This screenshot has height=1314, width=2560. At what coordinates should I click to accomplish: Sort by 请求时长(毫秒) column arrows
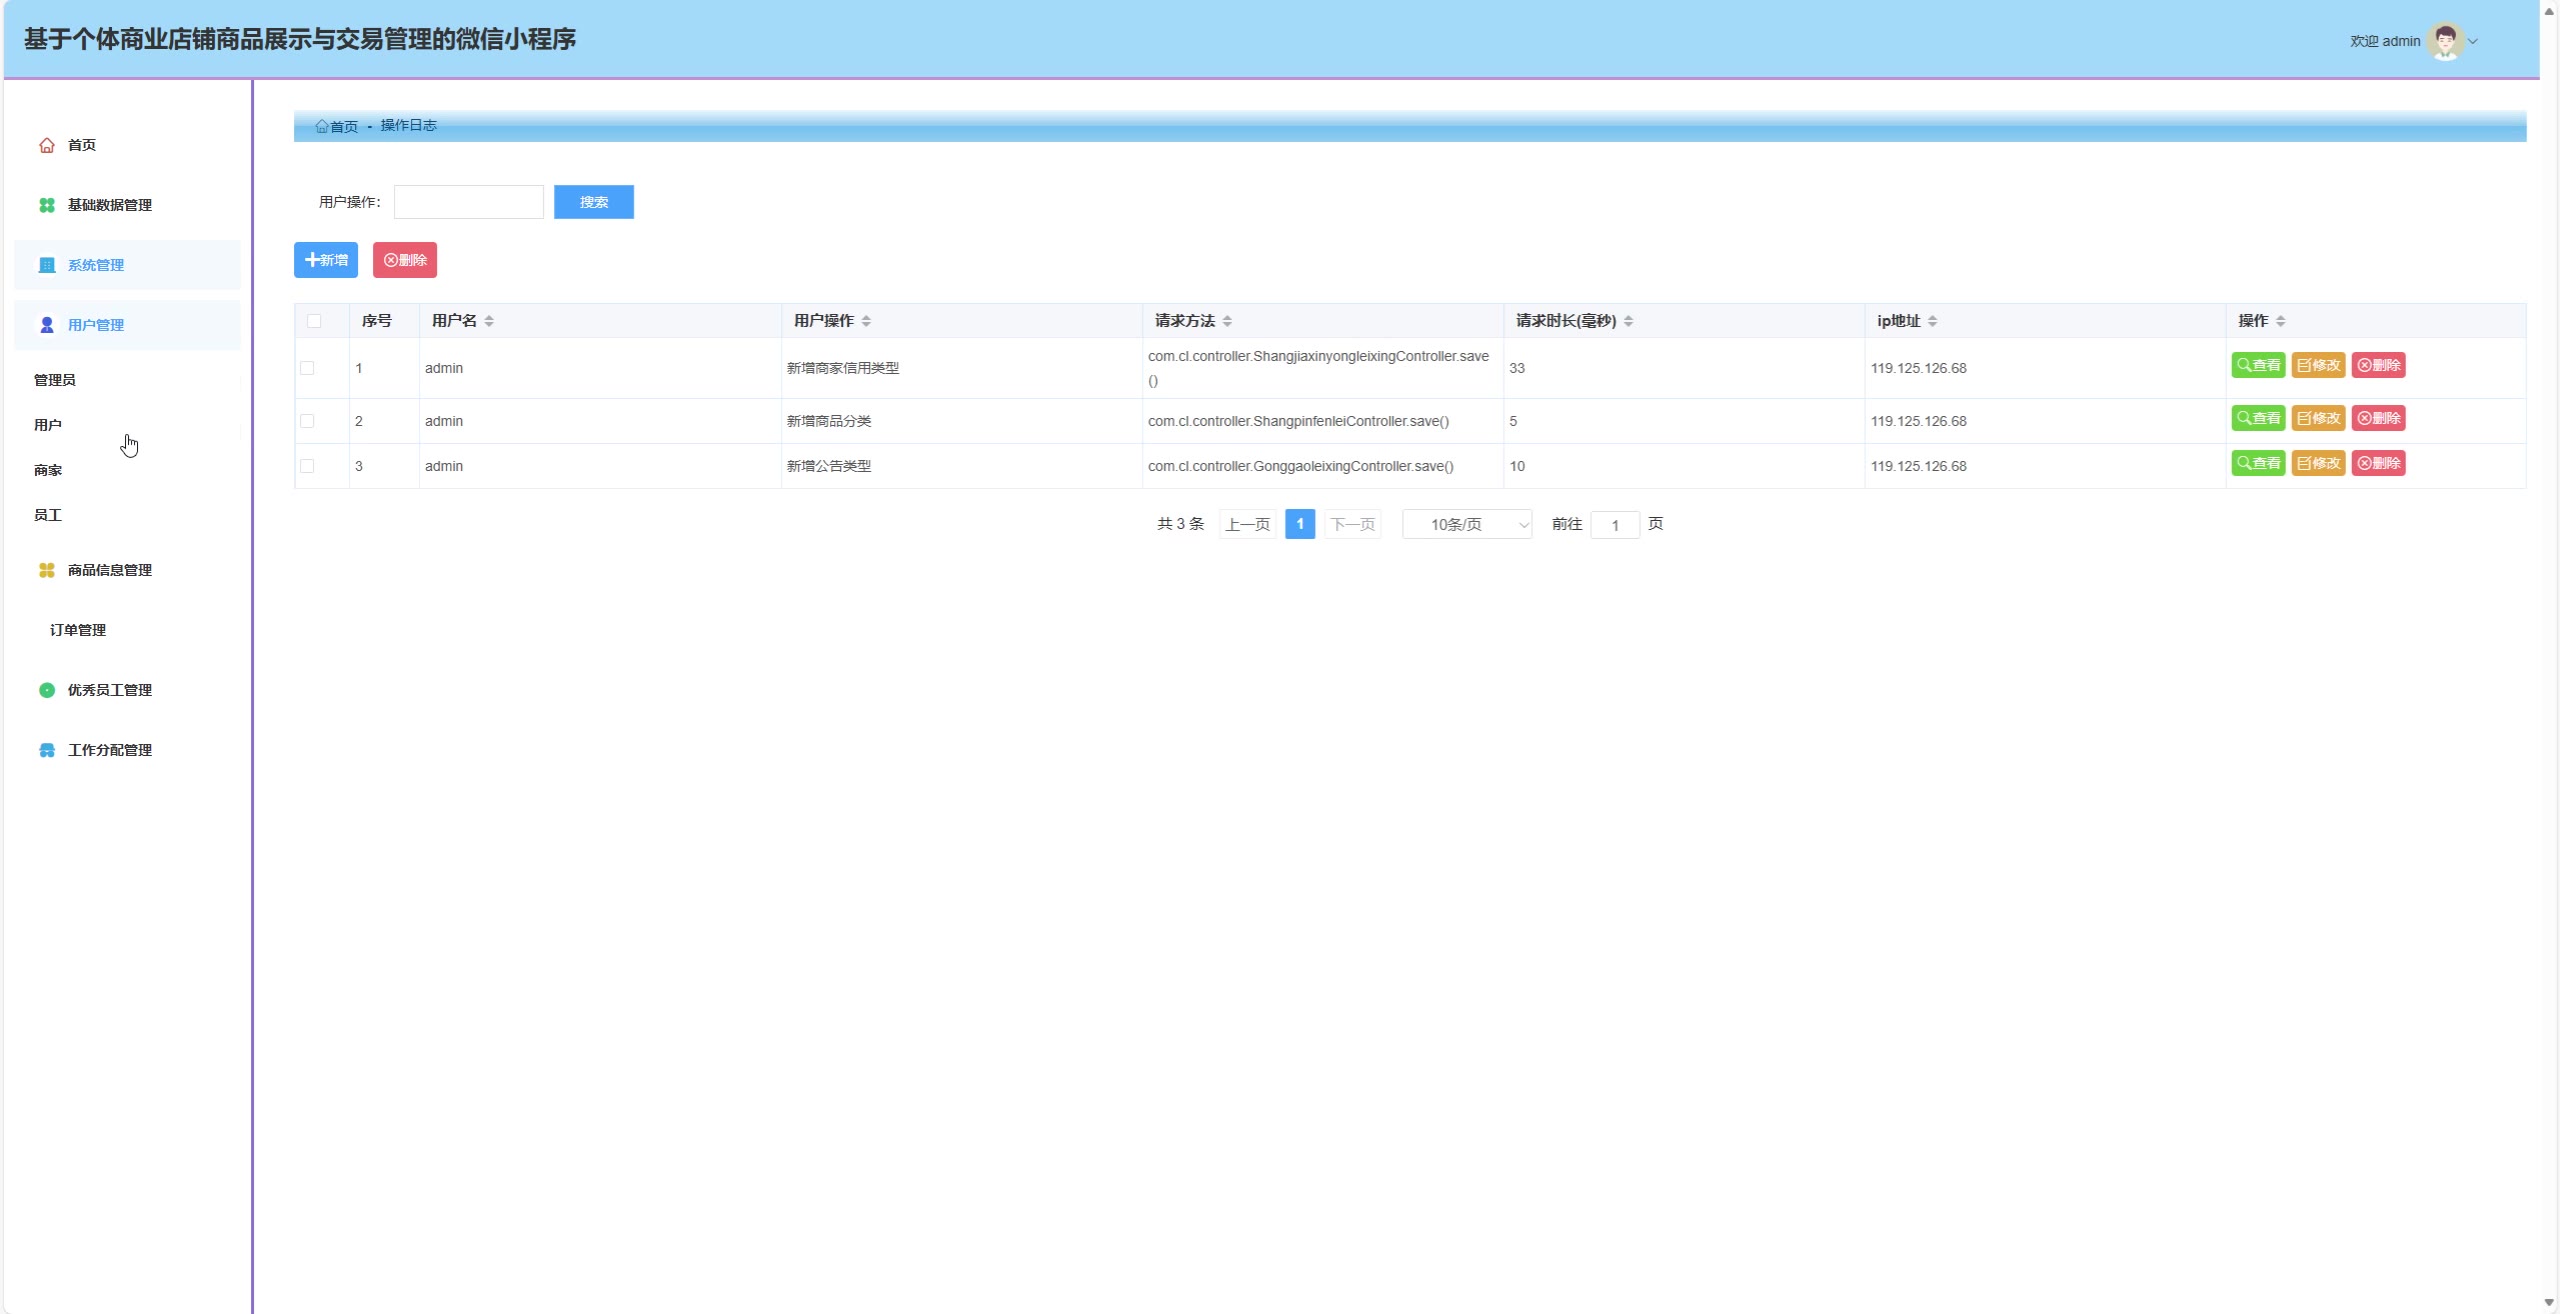pos(1628,321)
